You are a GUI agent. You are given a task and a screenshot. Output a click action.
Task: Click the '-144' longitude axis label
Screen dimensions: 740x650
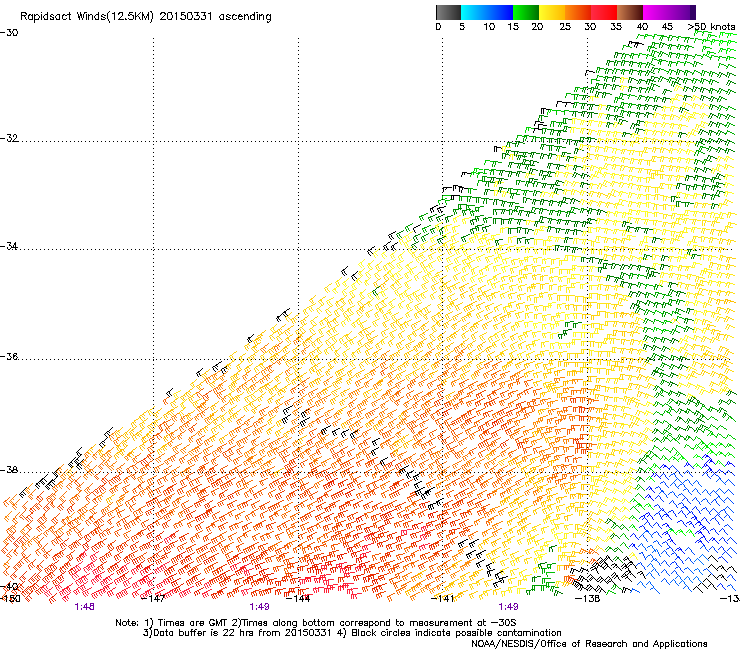[299, 599]
